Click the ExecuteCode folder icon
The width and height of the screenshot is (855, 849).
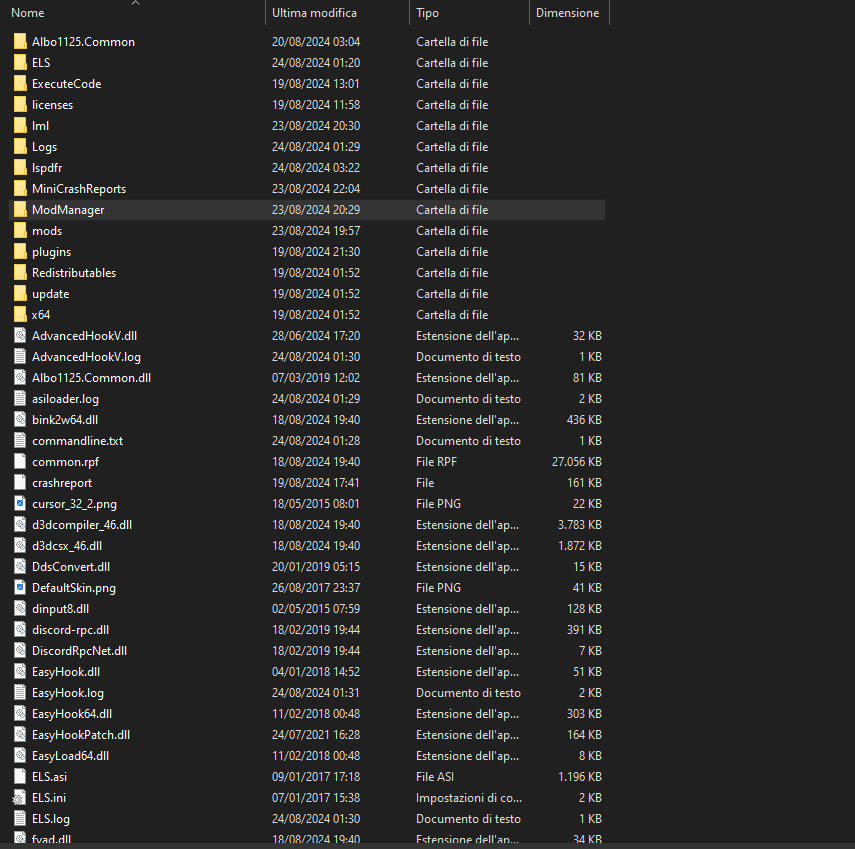[x=20, y=84]
